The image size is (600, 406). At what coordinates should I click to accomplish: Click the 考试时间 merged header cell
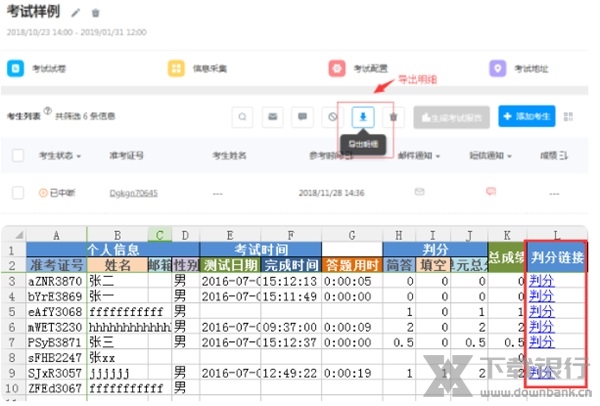[x=261, y=249]
